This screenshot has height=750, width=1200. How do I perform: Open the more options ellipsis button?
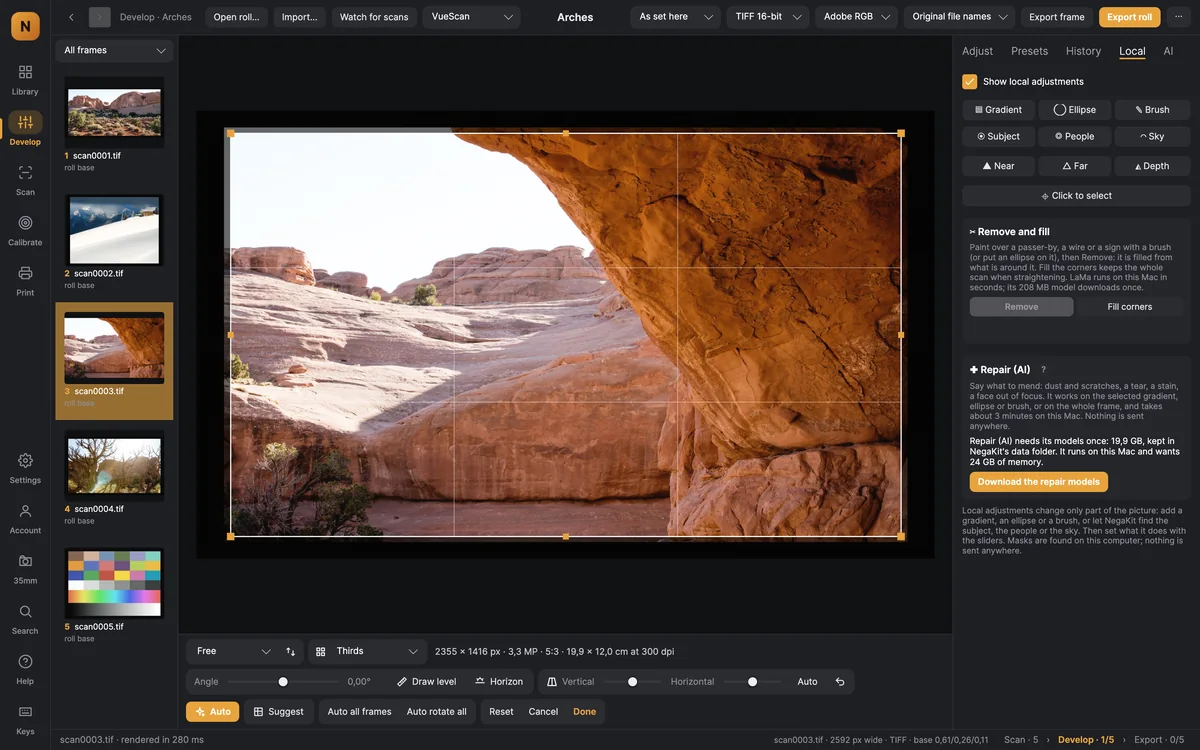(1178, 17)
